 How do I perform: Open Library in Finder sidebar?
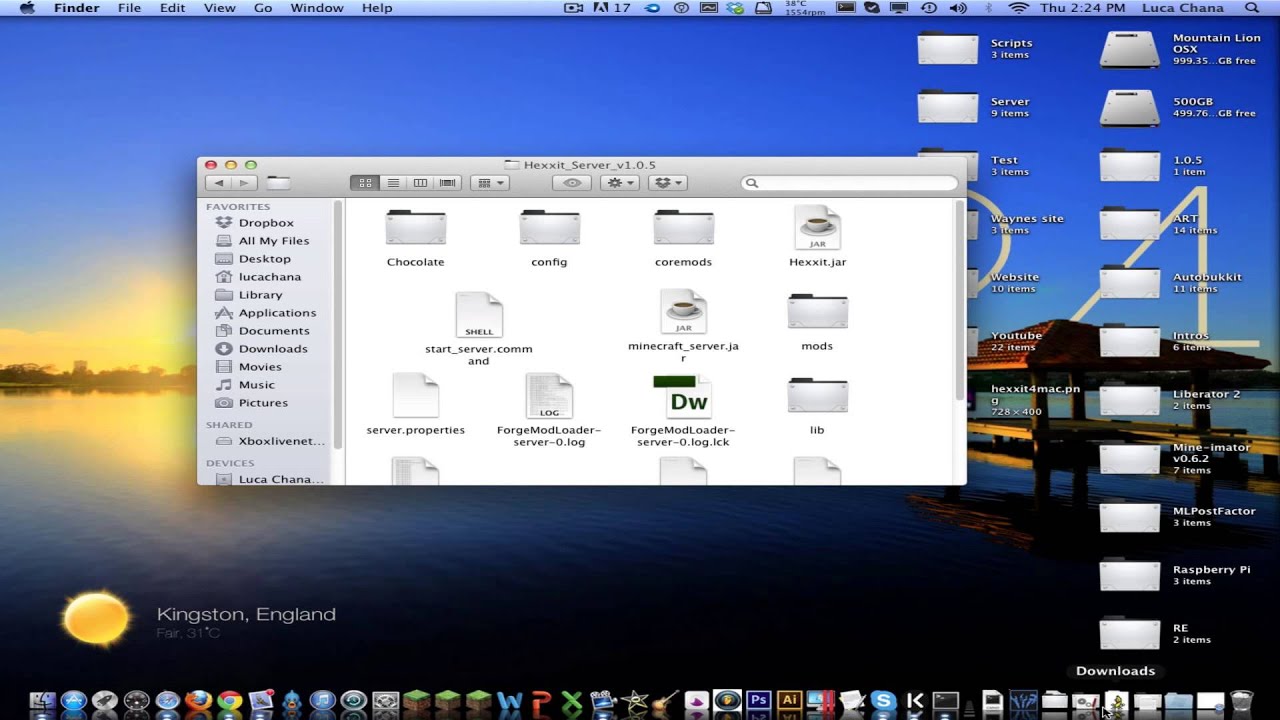click(260, 295)
